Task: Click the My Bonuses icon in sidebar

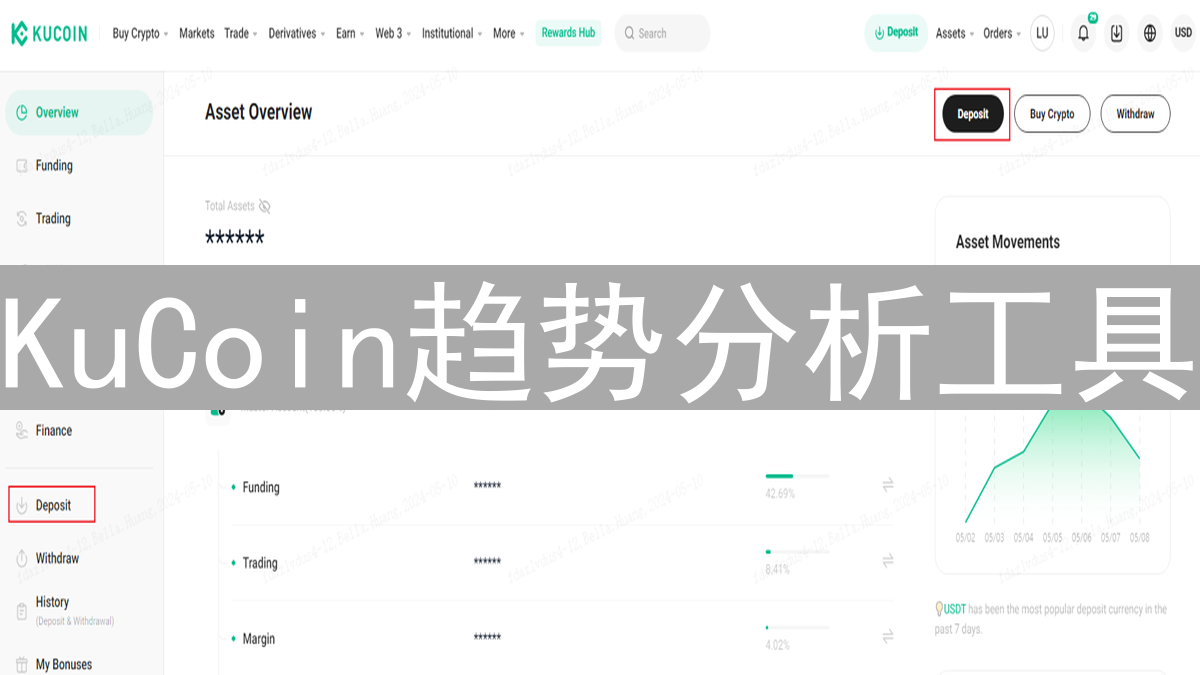Action: (x=22, y=665)
